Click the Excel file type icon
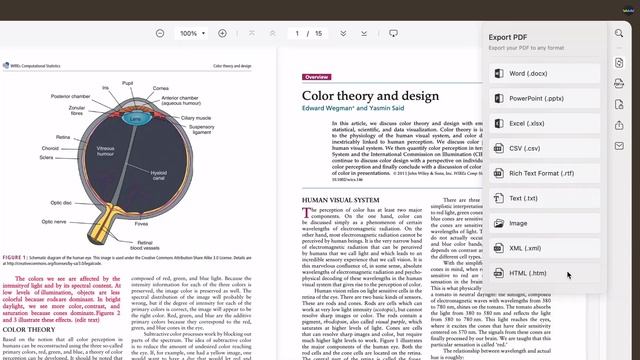The width and height of the screenshot is (640, 360). click(498, 123)
